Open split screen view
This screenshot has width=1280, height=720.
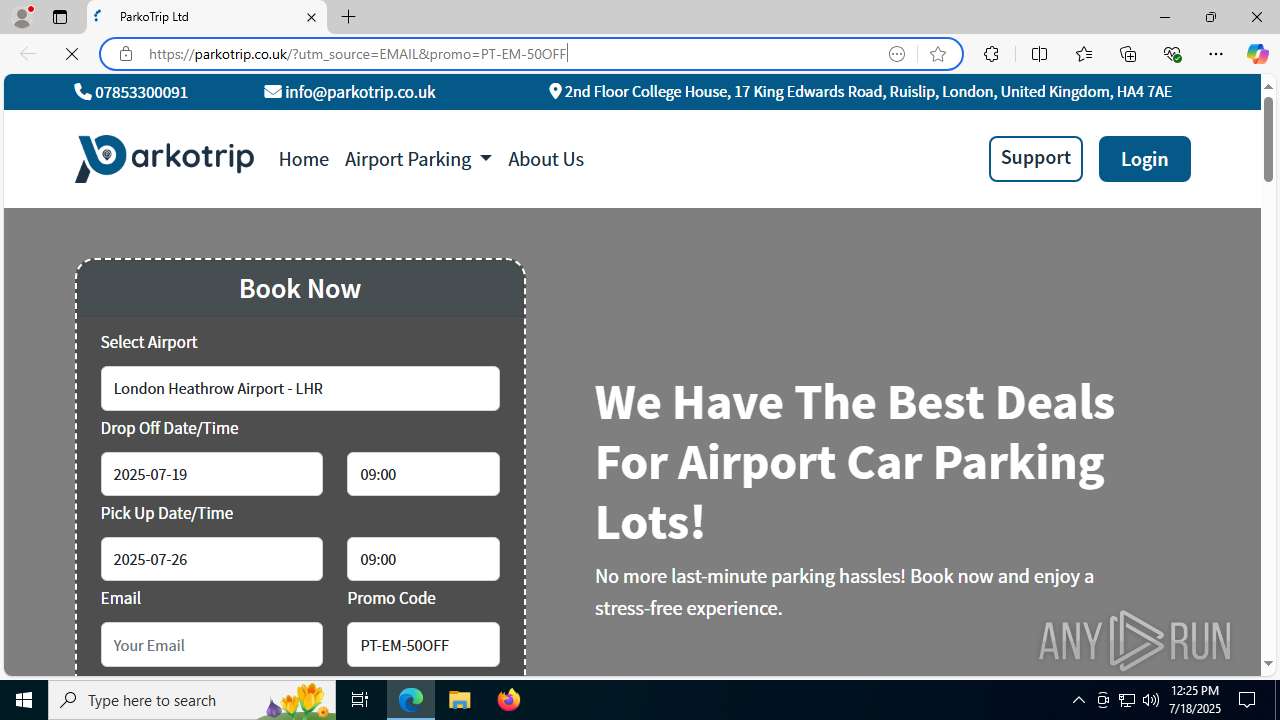click(x=1039, y=54)
